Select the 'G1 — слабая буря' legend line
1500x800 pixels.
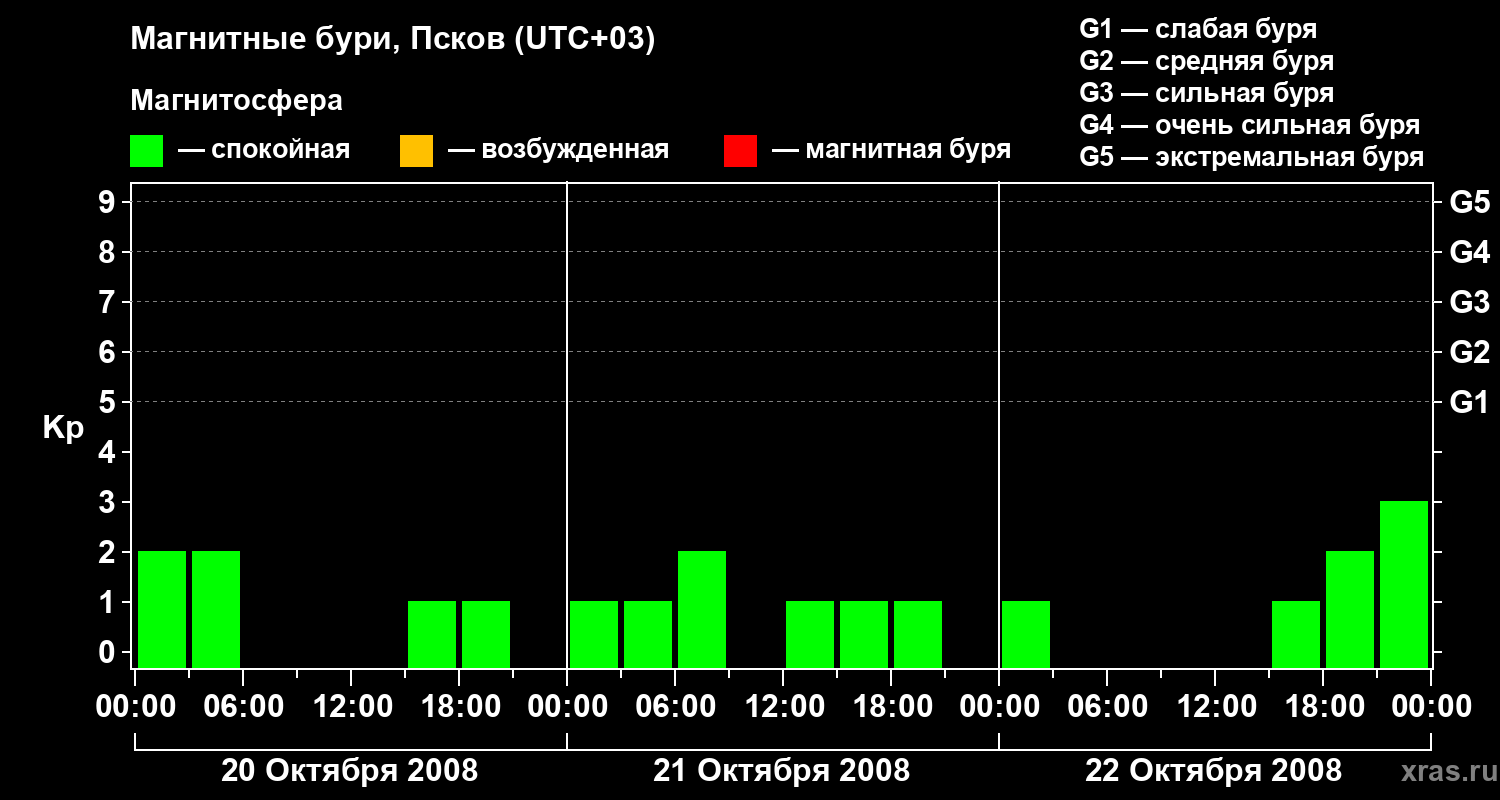[1198, 29]
